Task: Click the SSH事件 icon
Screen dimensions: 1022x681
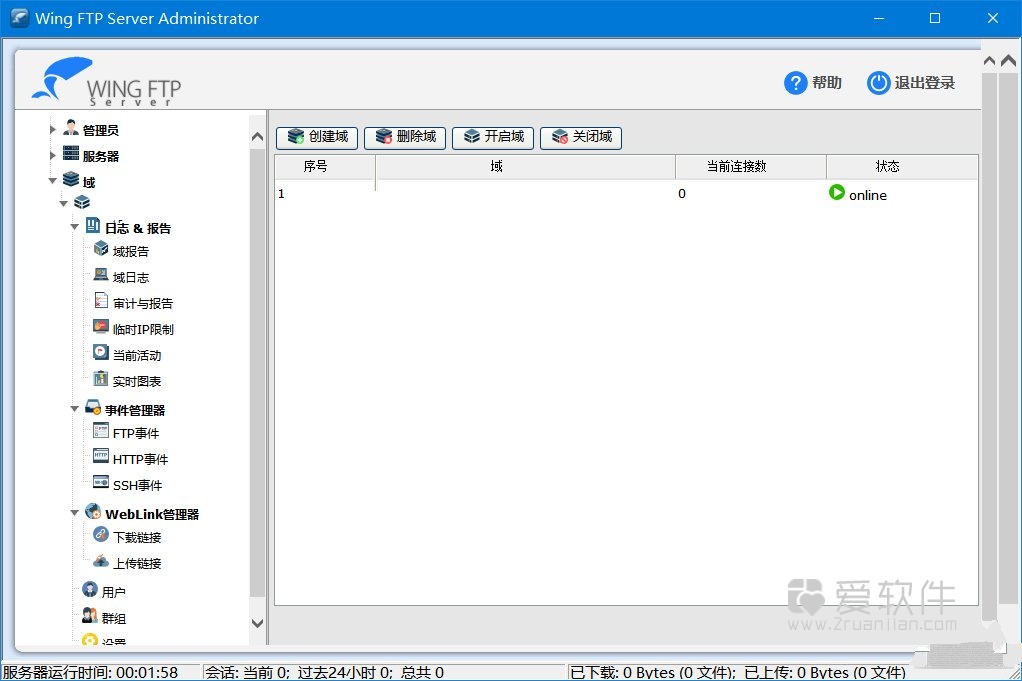Action: [101, 482]
